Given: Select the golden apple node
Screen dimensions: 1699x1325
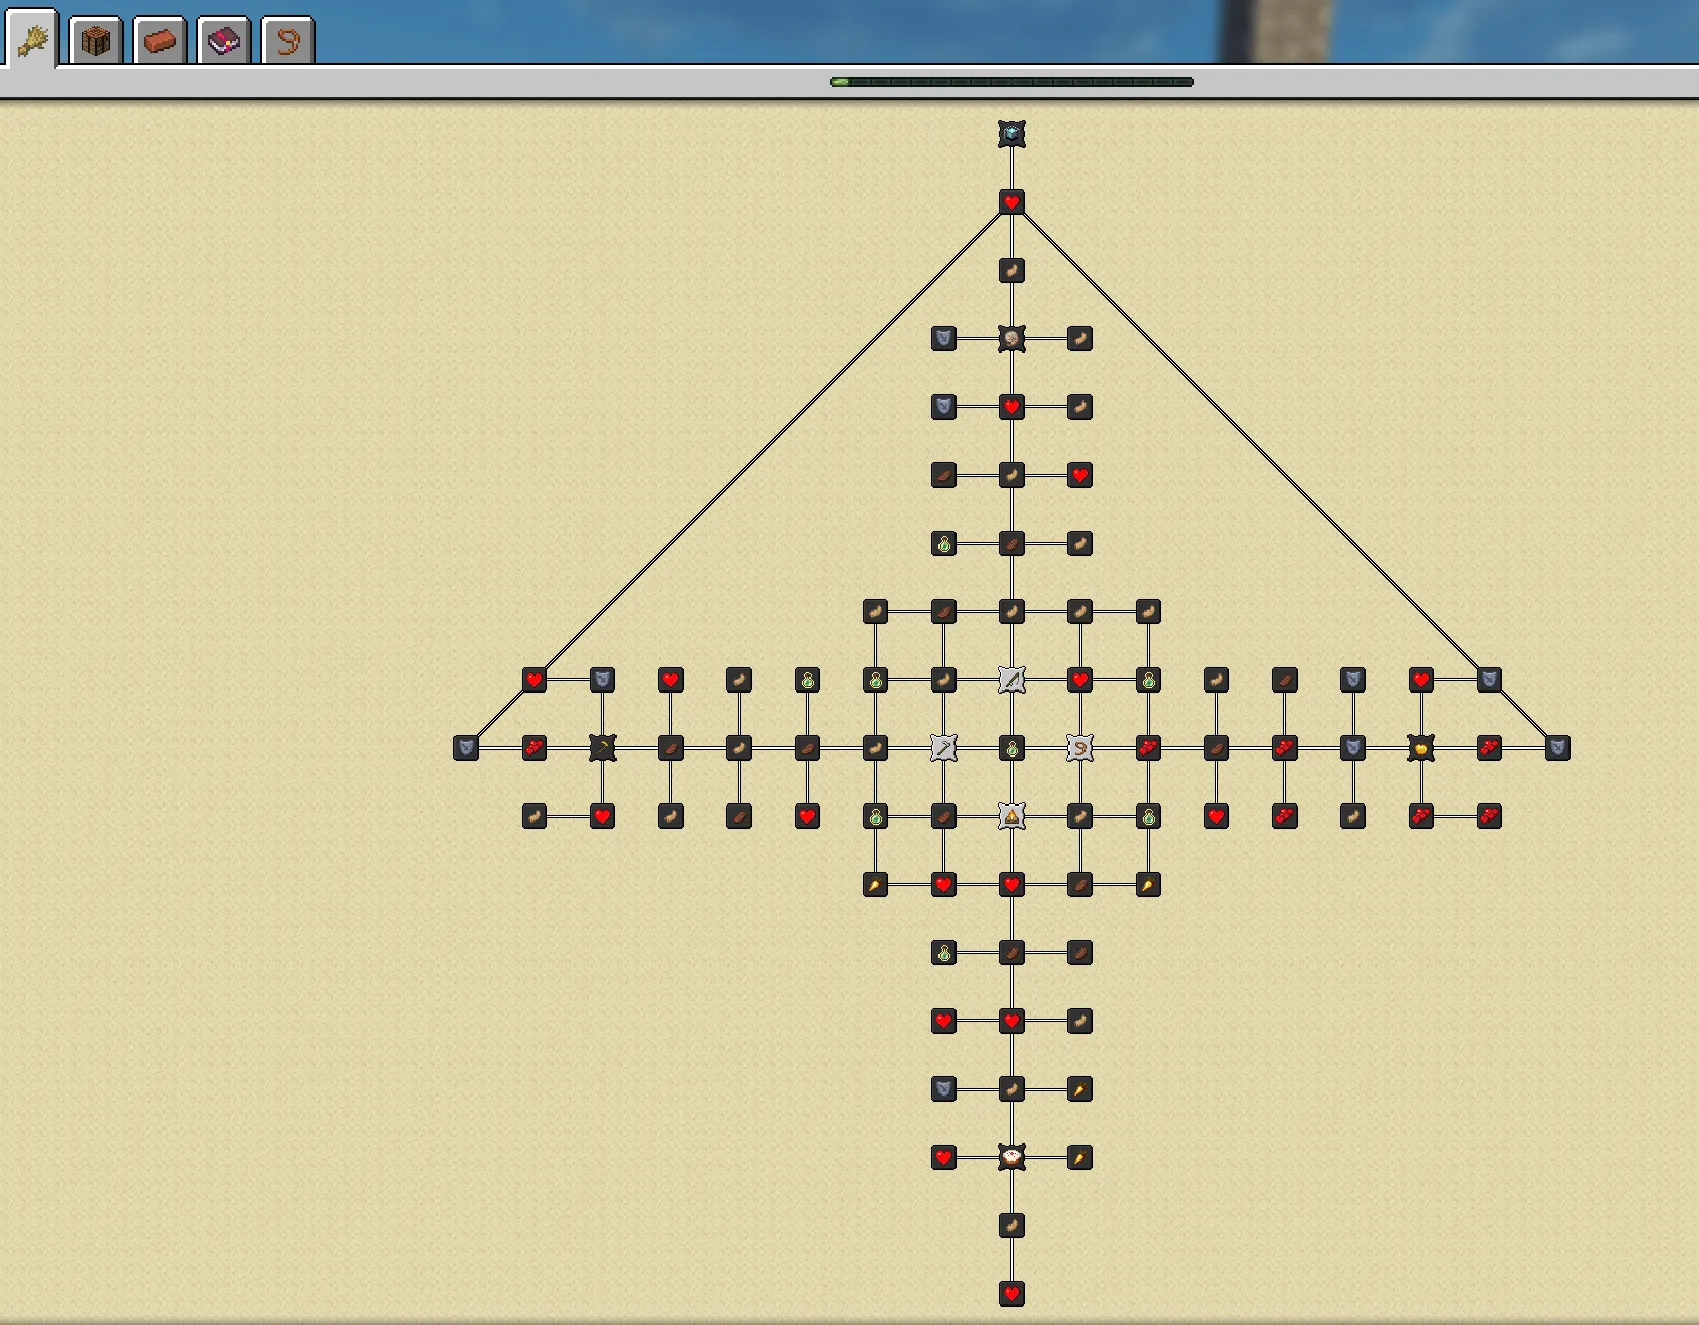Looking at the screenshot, I should tap(1421, 747).
